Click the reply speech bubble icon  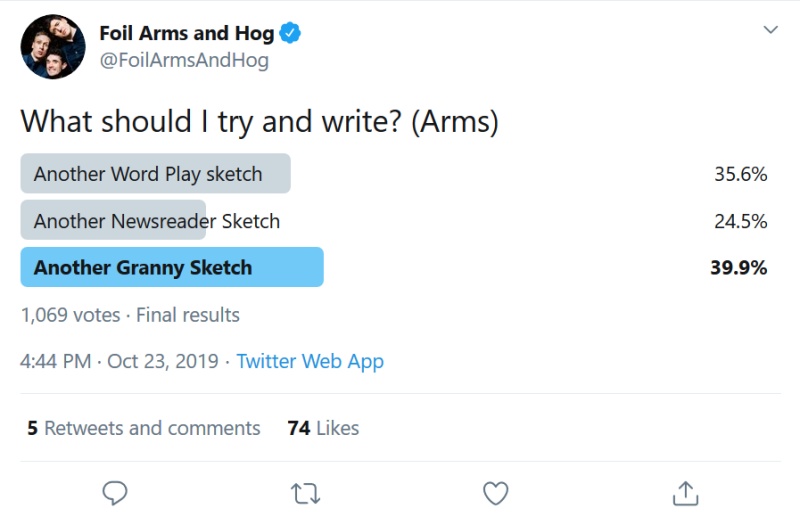(115, 493)
